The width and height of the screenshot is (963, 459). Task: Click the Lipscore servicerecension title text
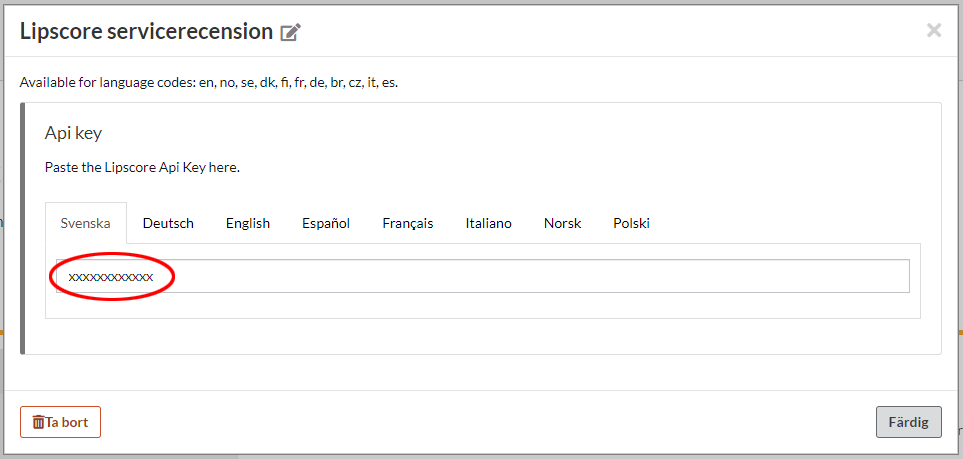146,31
